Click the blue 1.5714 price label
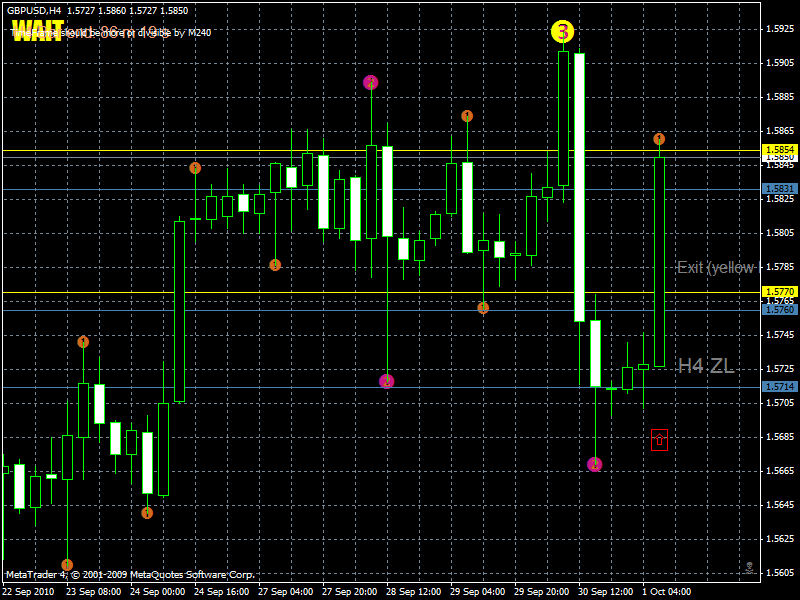The image size is (800, 600). coord(780,387)
